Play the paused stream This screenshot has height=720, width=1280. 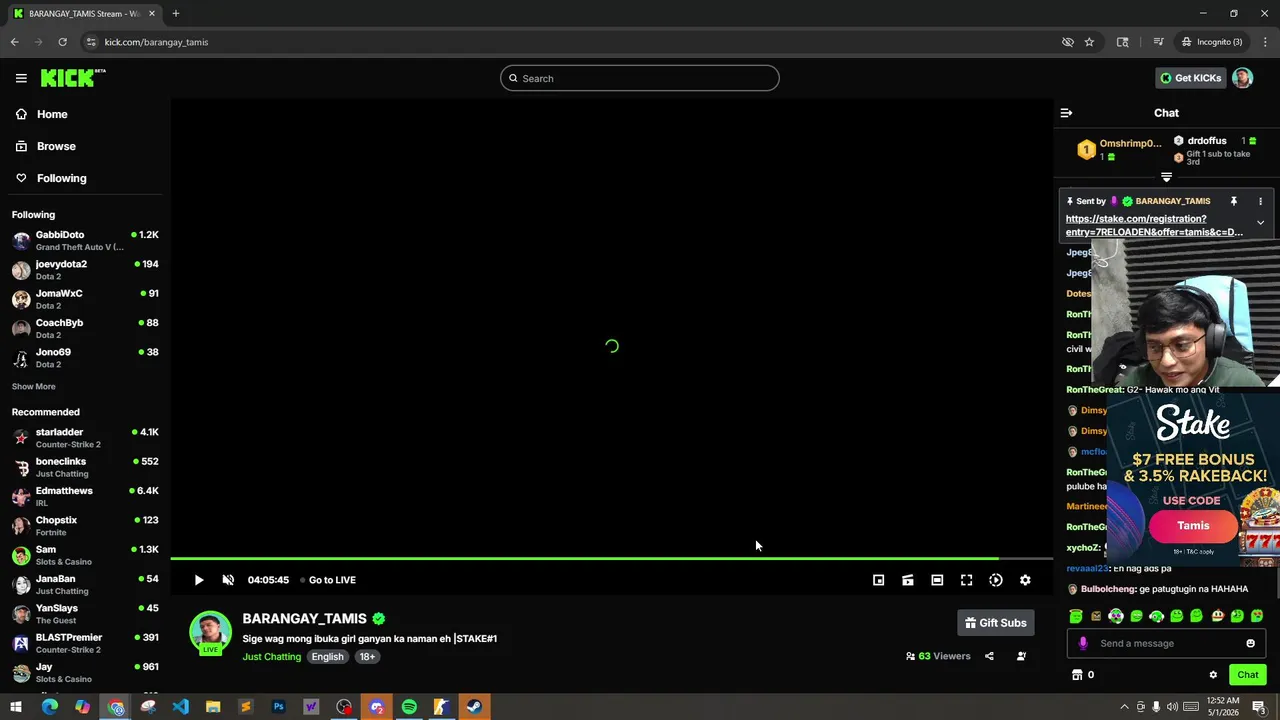click(198, 580)
